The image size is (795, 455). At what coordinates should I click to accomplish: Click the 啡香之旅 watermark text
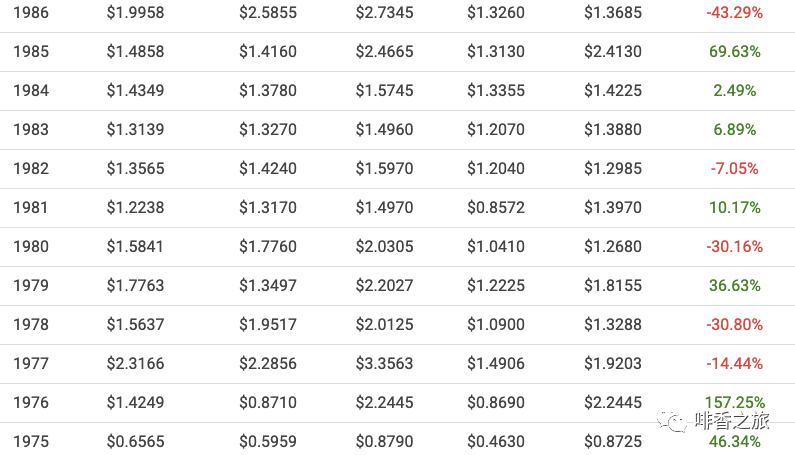tap(732, 421)
